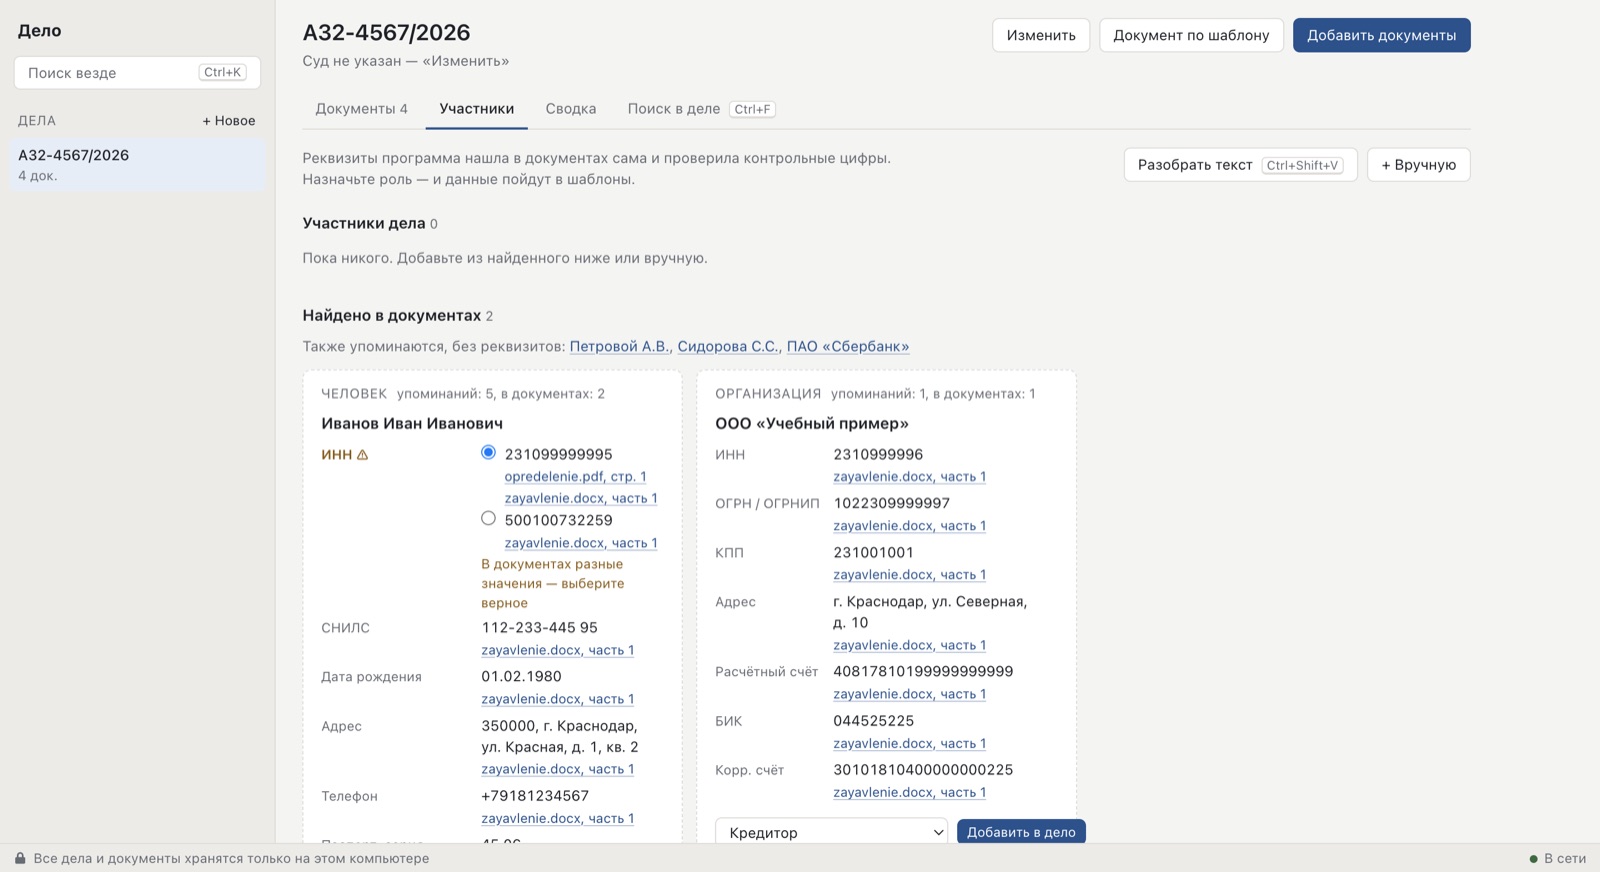Open the ПАО «Сбербанк» mention link
Image resolution: width=1600 pixels, height=872 pixels.
[848, 347]
